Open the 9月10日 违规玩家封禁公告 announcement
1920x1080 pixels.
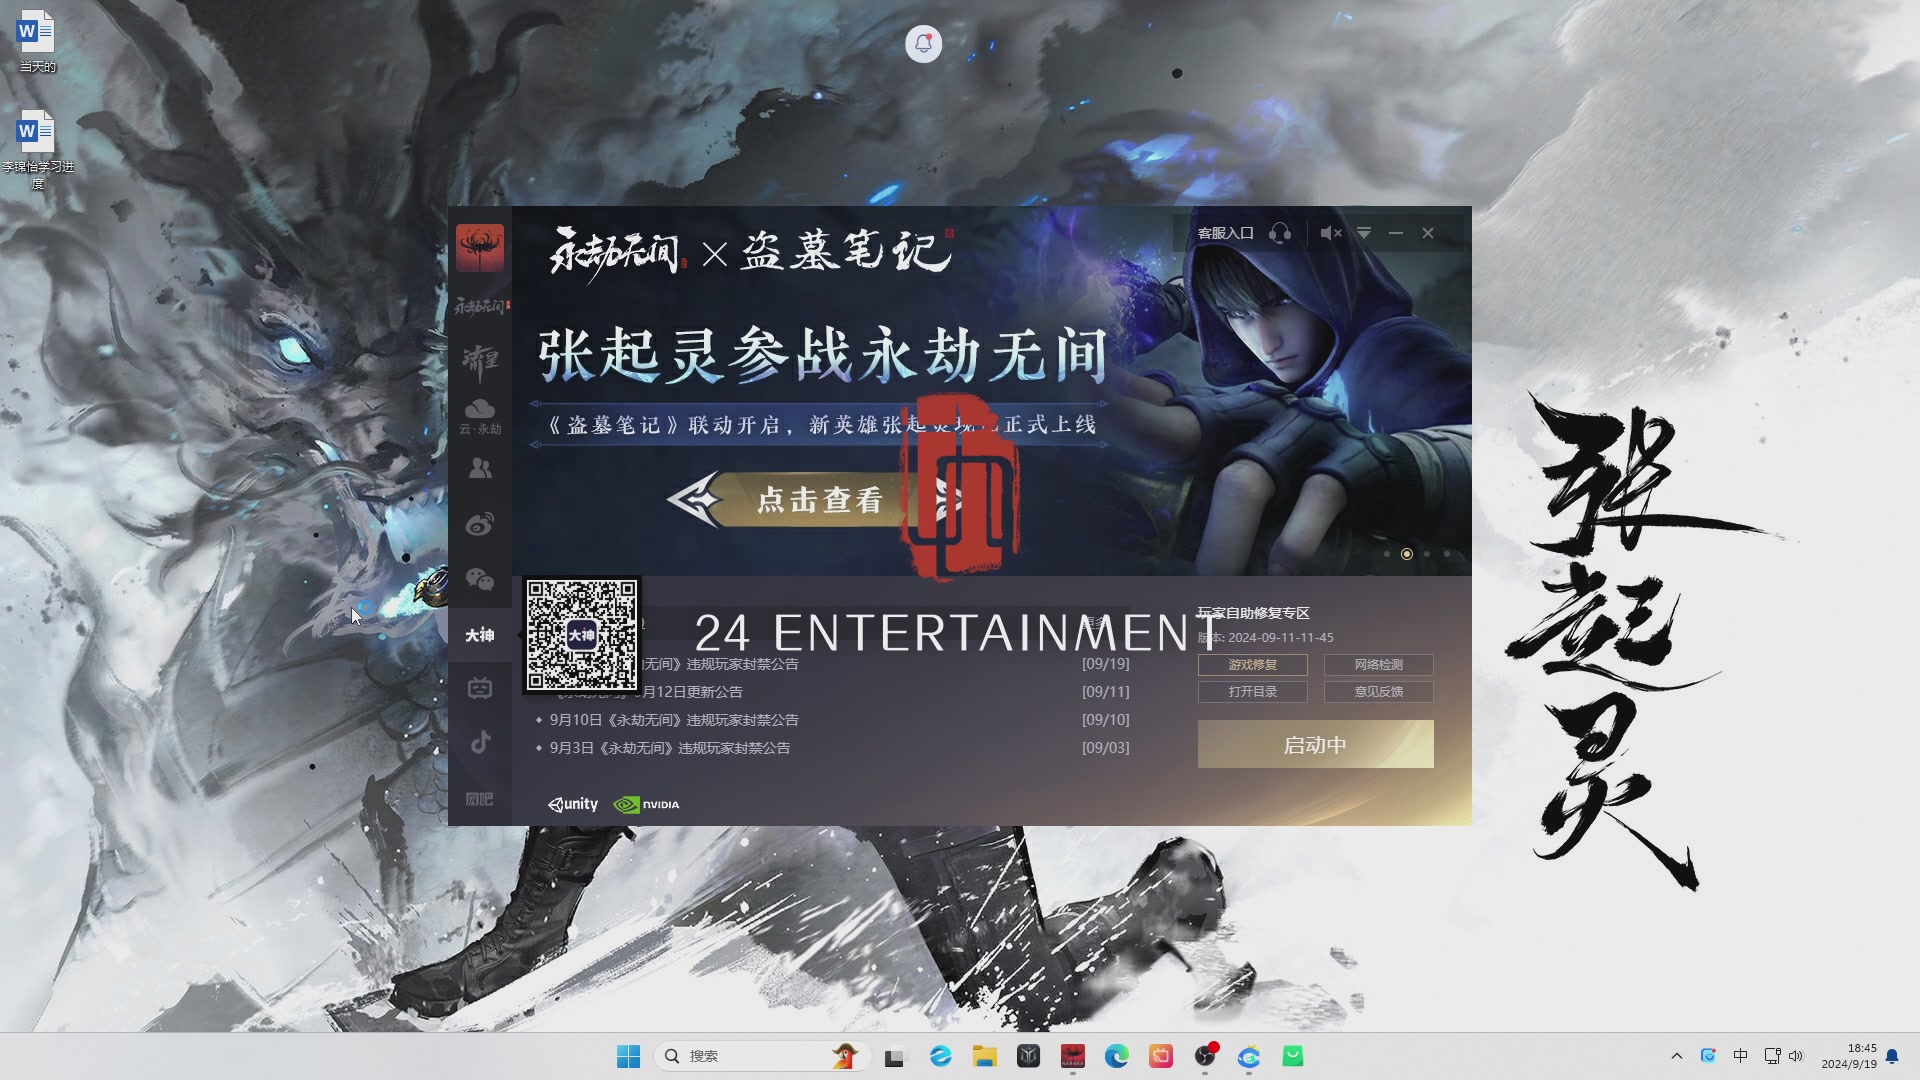[x=674, y=720]
